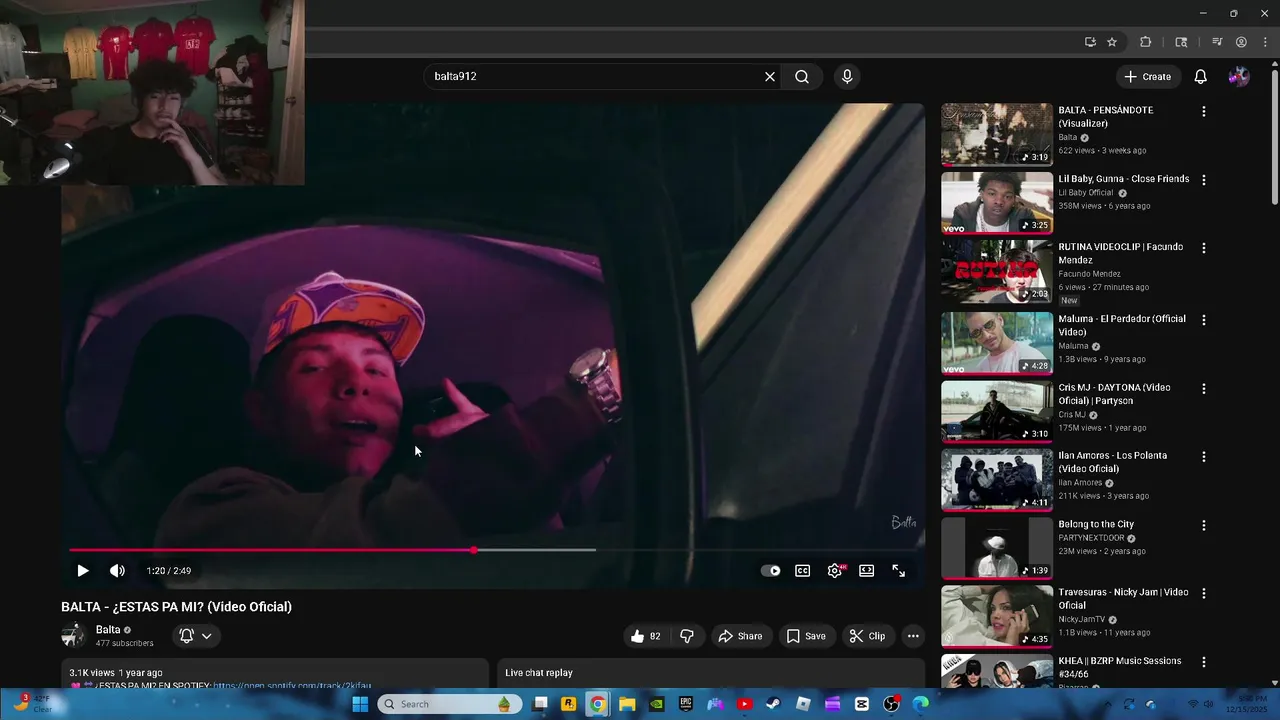Open Epic Games Launcher from taskbar
Image resolution: width=1280 pixels, height=720 pixels.
pos(686,704)
